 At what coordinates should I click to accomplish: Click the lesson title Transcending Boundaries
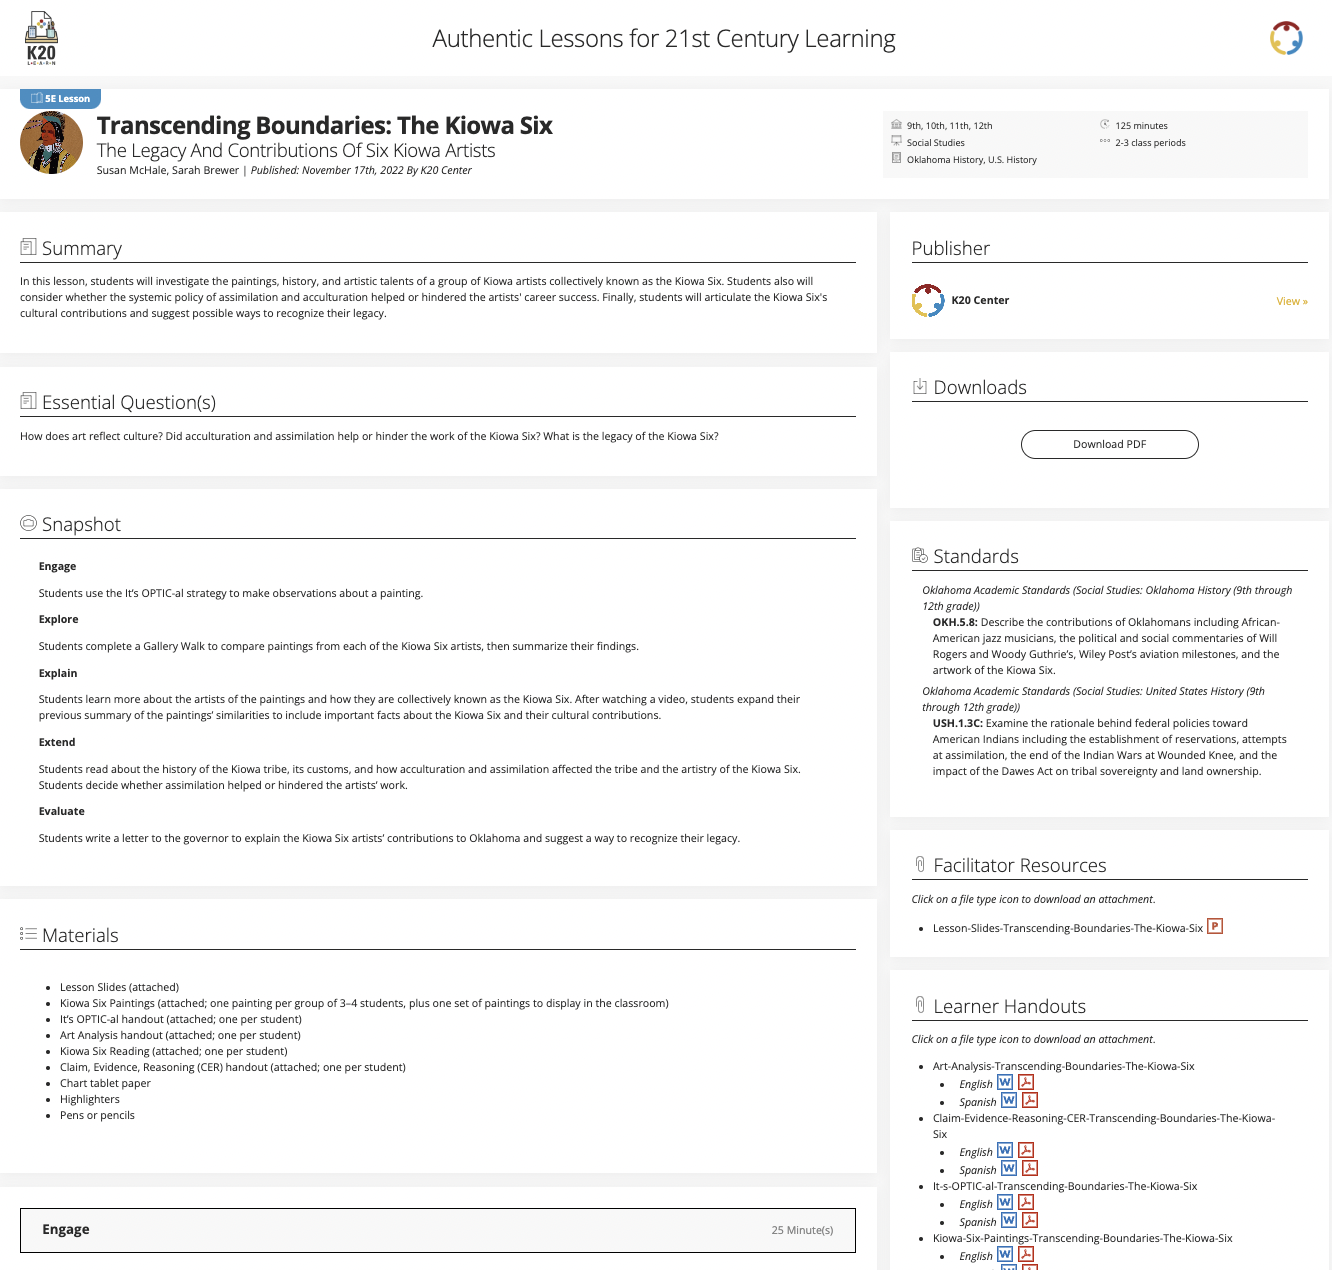tap(324, 126)
